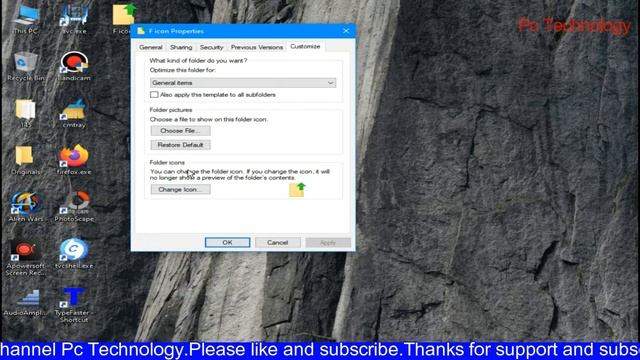Click the 'What kind of folder do you want?' text
The width and height of the screenshot is (640, 360).
[x=198, y=60]
